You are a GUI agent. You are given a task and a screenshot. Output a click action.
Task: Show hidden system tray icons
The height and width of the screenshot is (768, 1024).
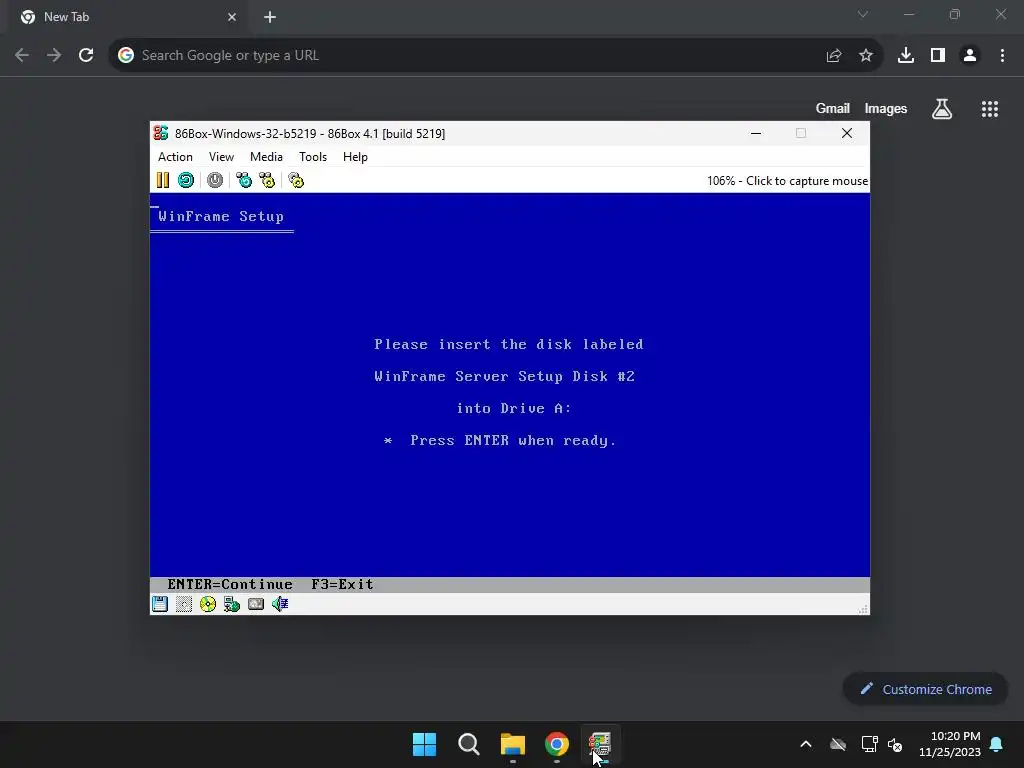[x=806, y=744]
